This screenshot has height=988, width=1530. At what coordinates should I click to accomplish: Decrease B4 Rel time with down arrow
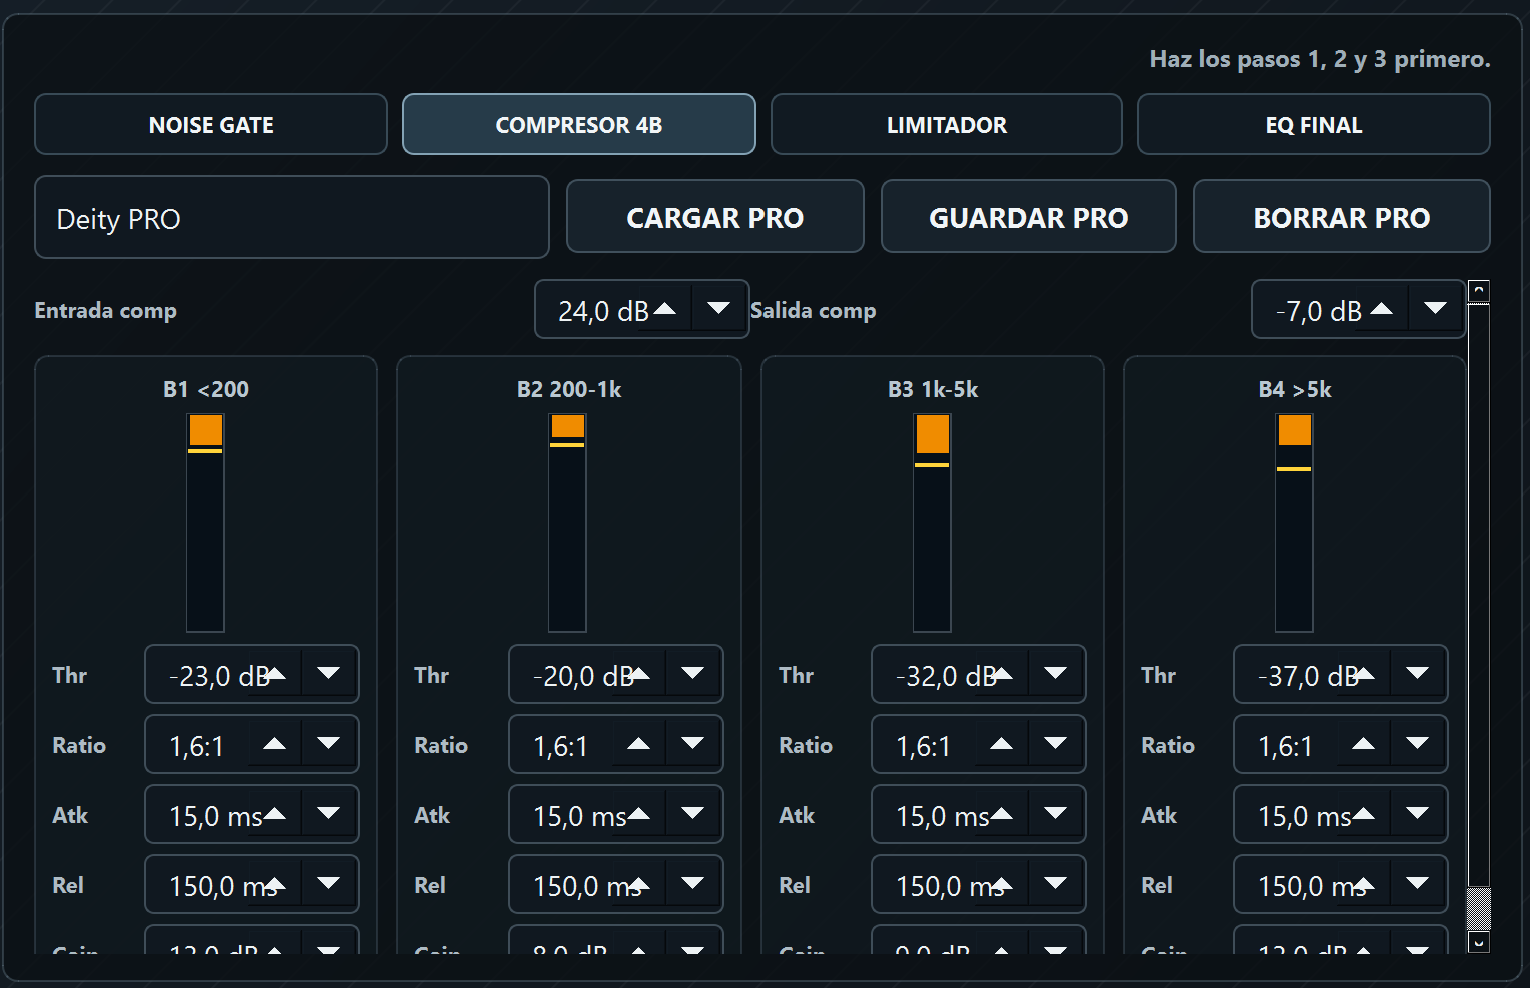pyautogui.click(x=1417, y=884)
